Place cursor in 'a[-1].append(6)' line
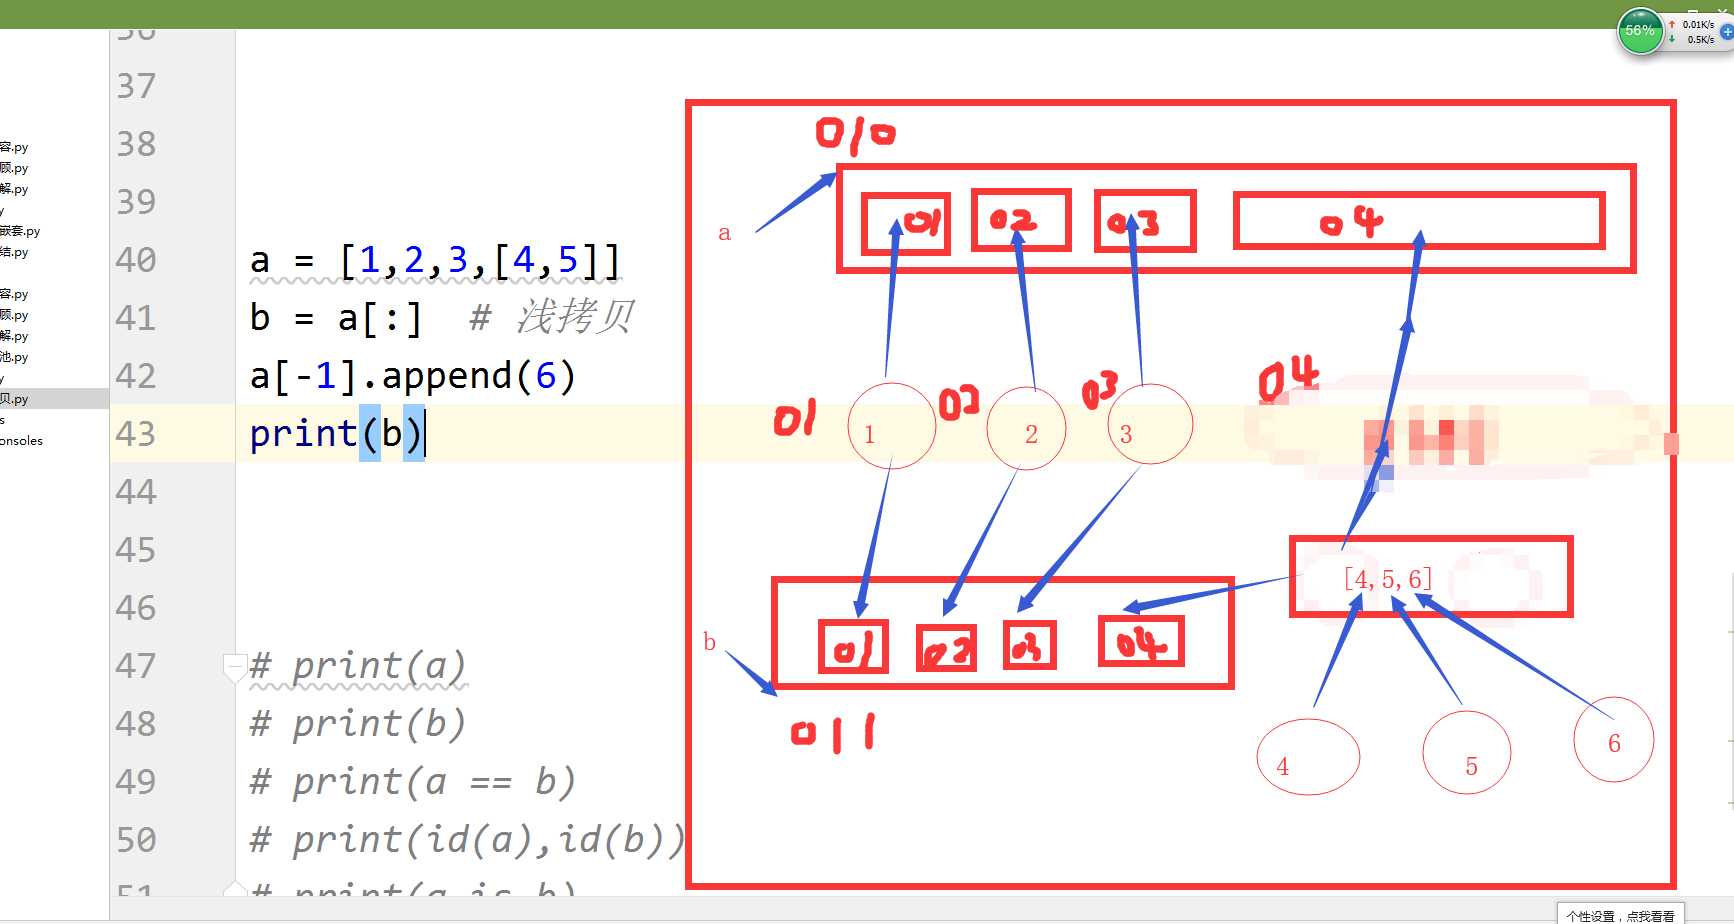The width and height of the screenshot is (1734, 924). pyautogui.click(x=413, y=376)
